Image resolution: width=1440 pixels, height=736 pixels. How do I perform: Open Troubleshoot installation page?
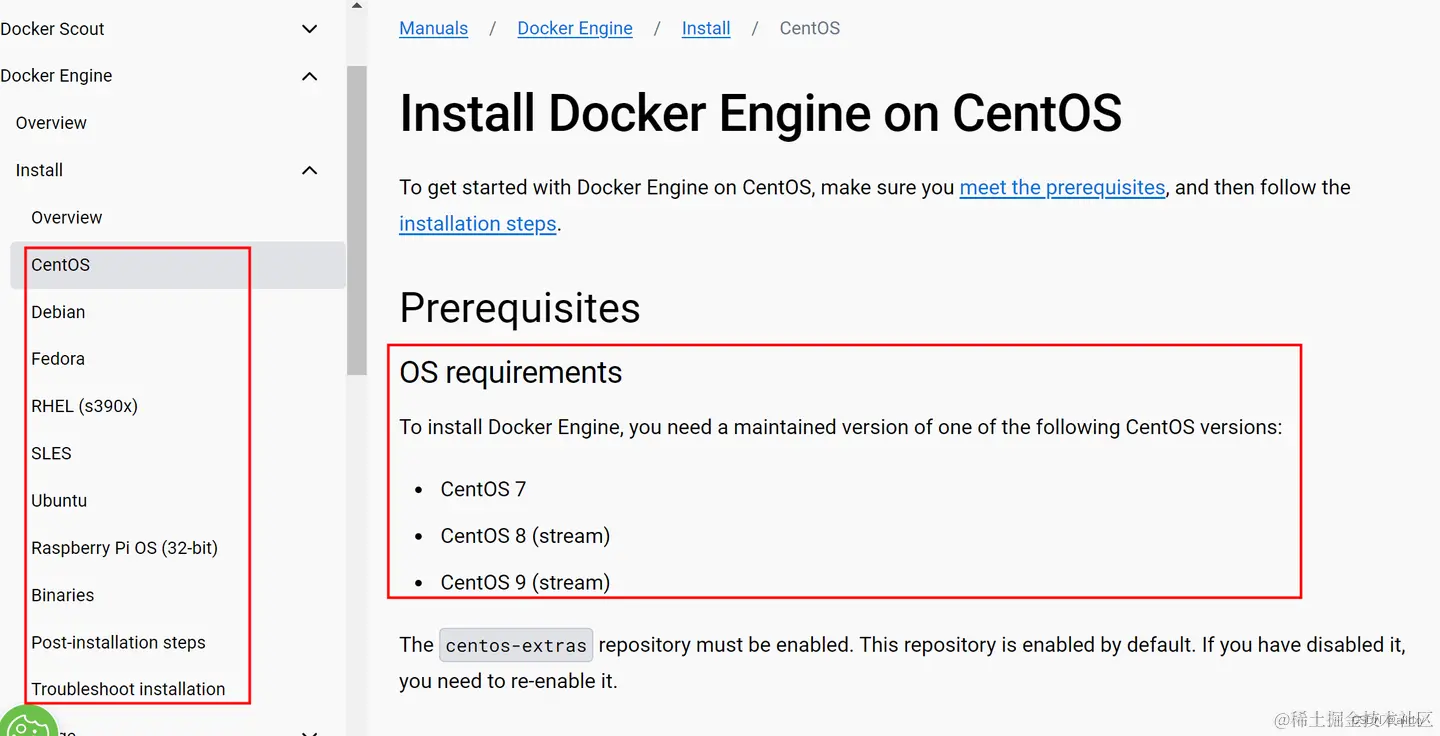click(x=128, y=689)
